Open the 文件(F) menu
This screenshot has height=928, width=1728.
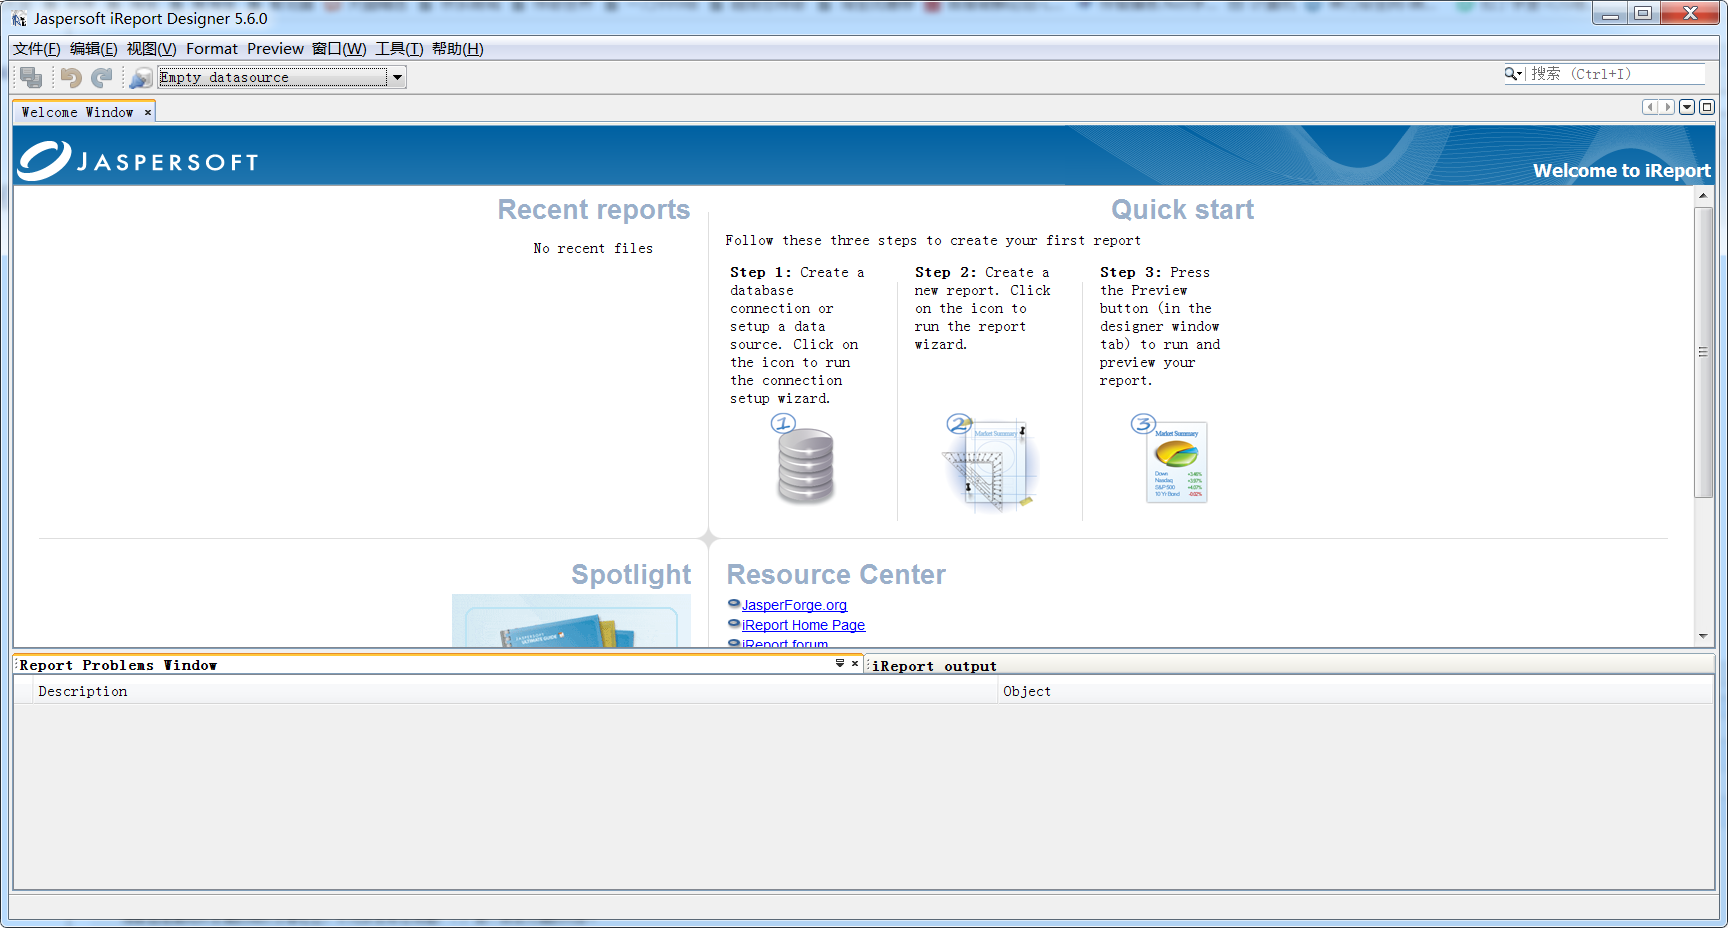tap(37, 49)
